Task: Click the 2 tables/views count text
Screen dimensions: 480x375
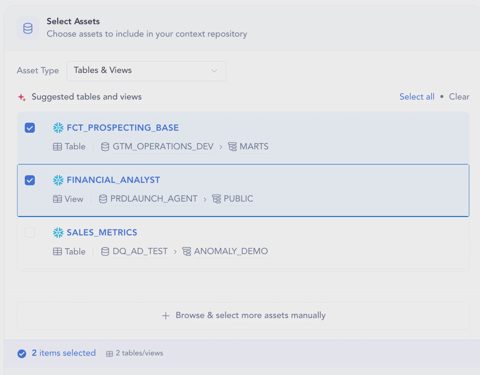Action: click(139, 353)
